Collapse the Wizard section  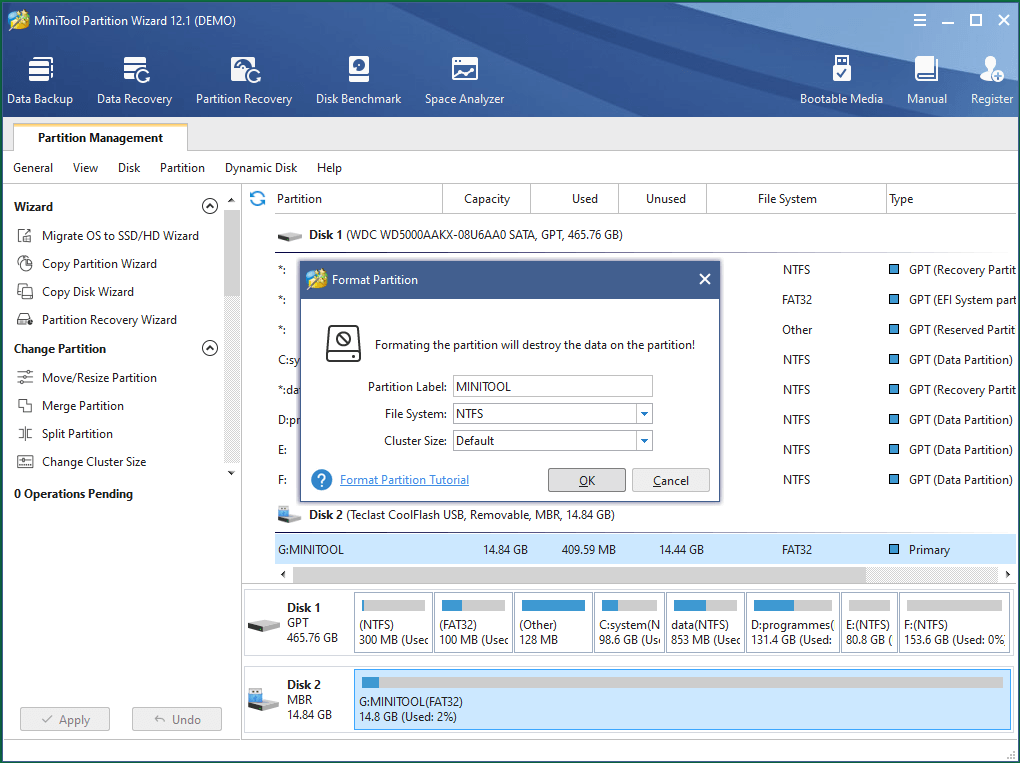(209, 206)
